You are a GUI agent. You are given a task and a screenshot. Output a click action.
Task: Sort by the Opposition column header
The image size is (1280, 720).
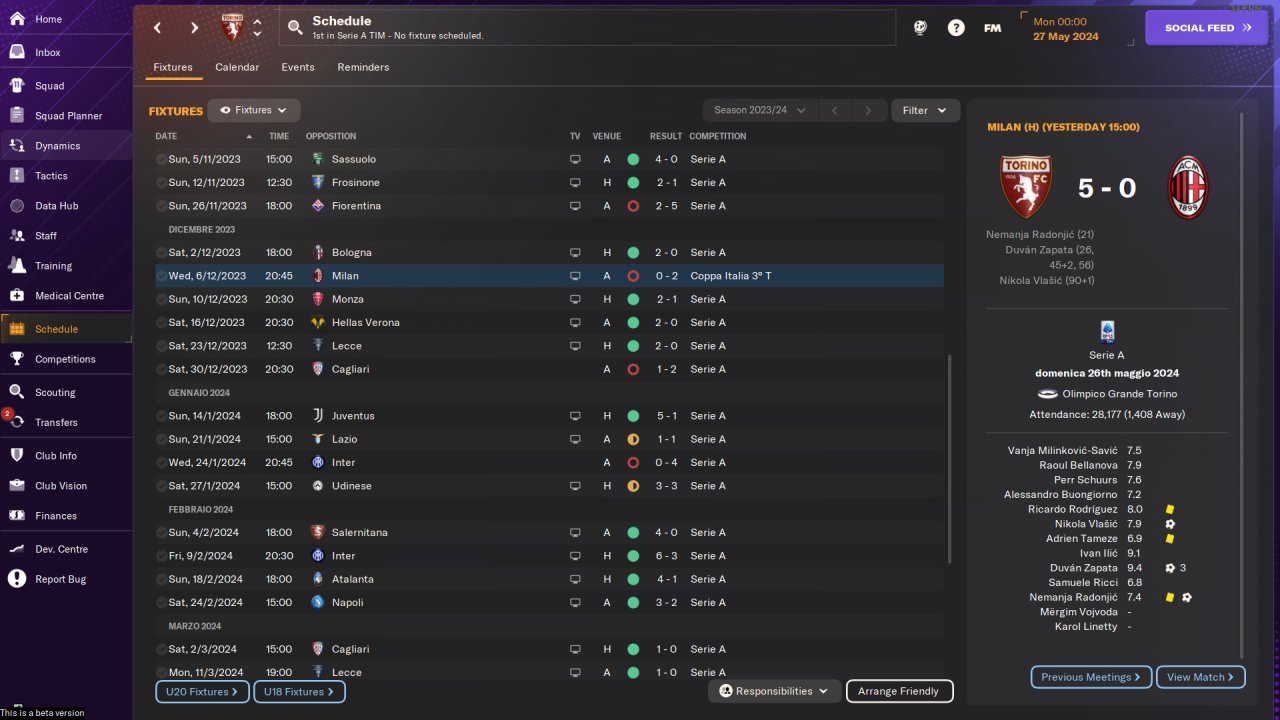[x=331, y=136]
